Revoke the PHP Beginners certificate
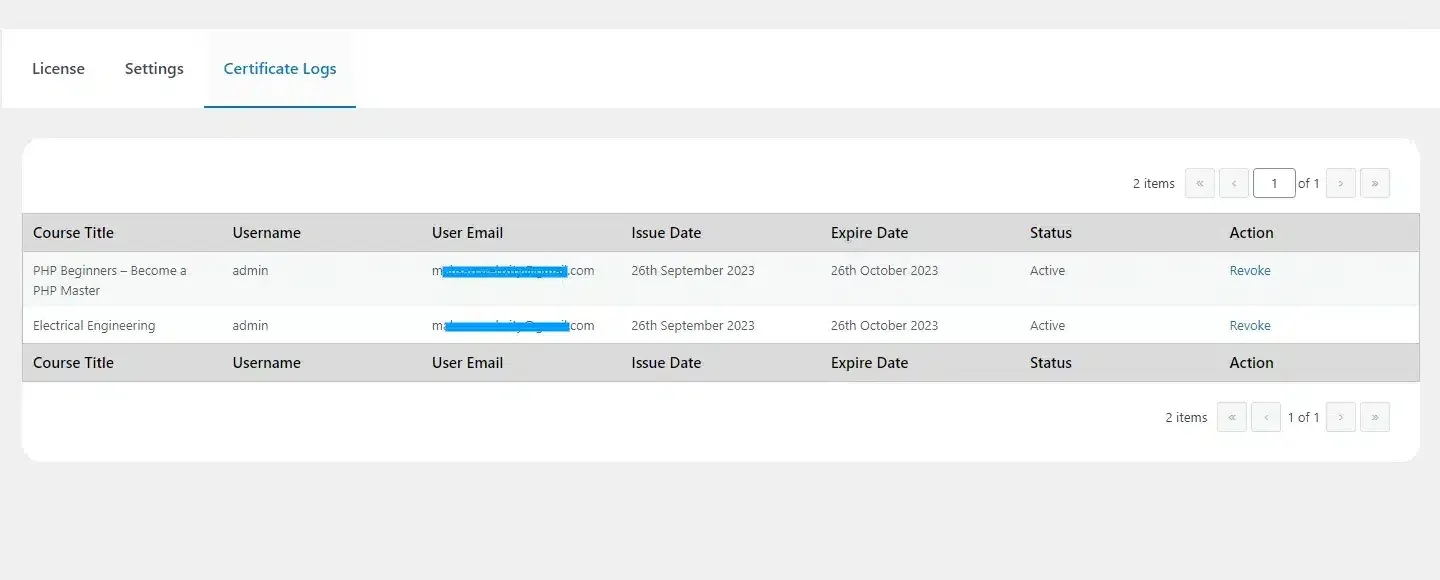This screenshot has height=580, width=1440. 1250,270
